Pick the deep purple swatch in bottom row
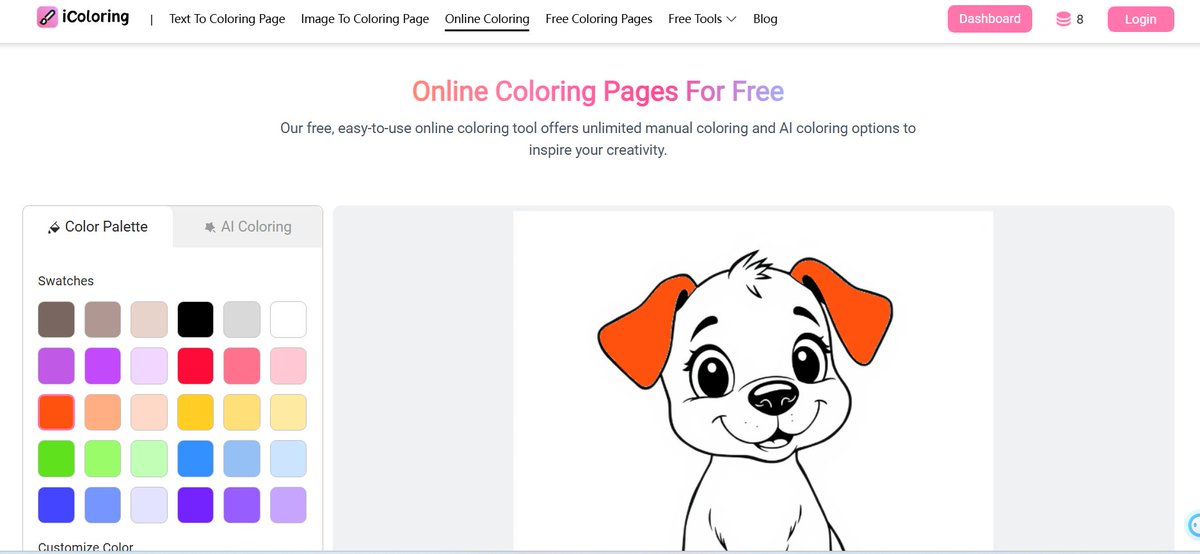 [x=196, y=505]
